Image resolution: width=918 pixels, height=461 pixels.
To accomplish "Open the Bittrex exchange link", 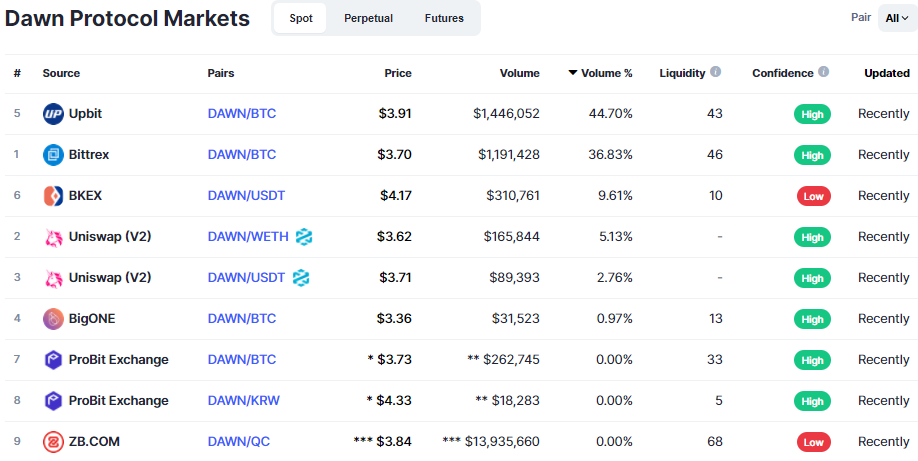I will pos(89,155).
